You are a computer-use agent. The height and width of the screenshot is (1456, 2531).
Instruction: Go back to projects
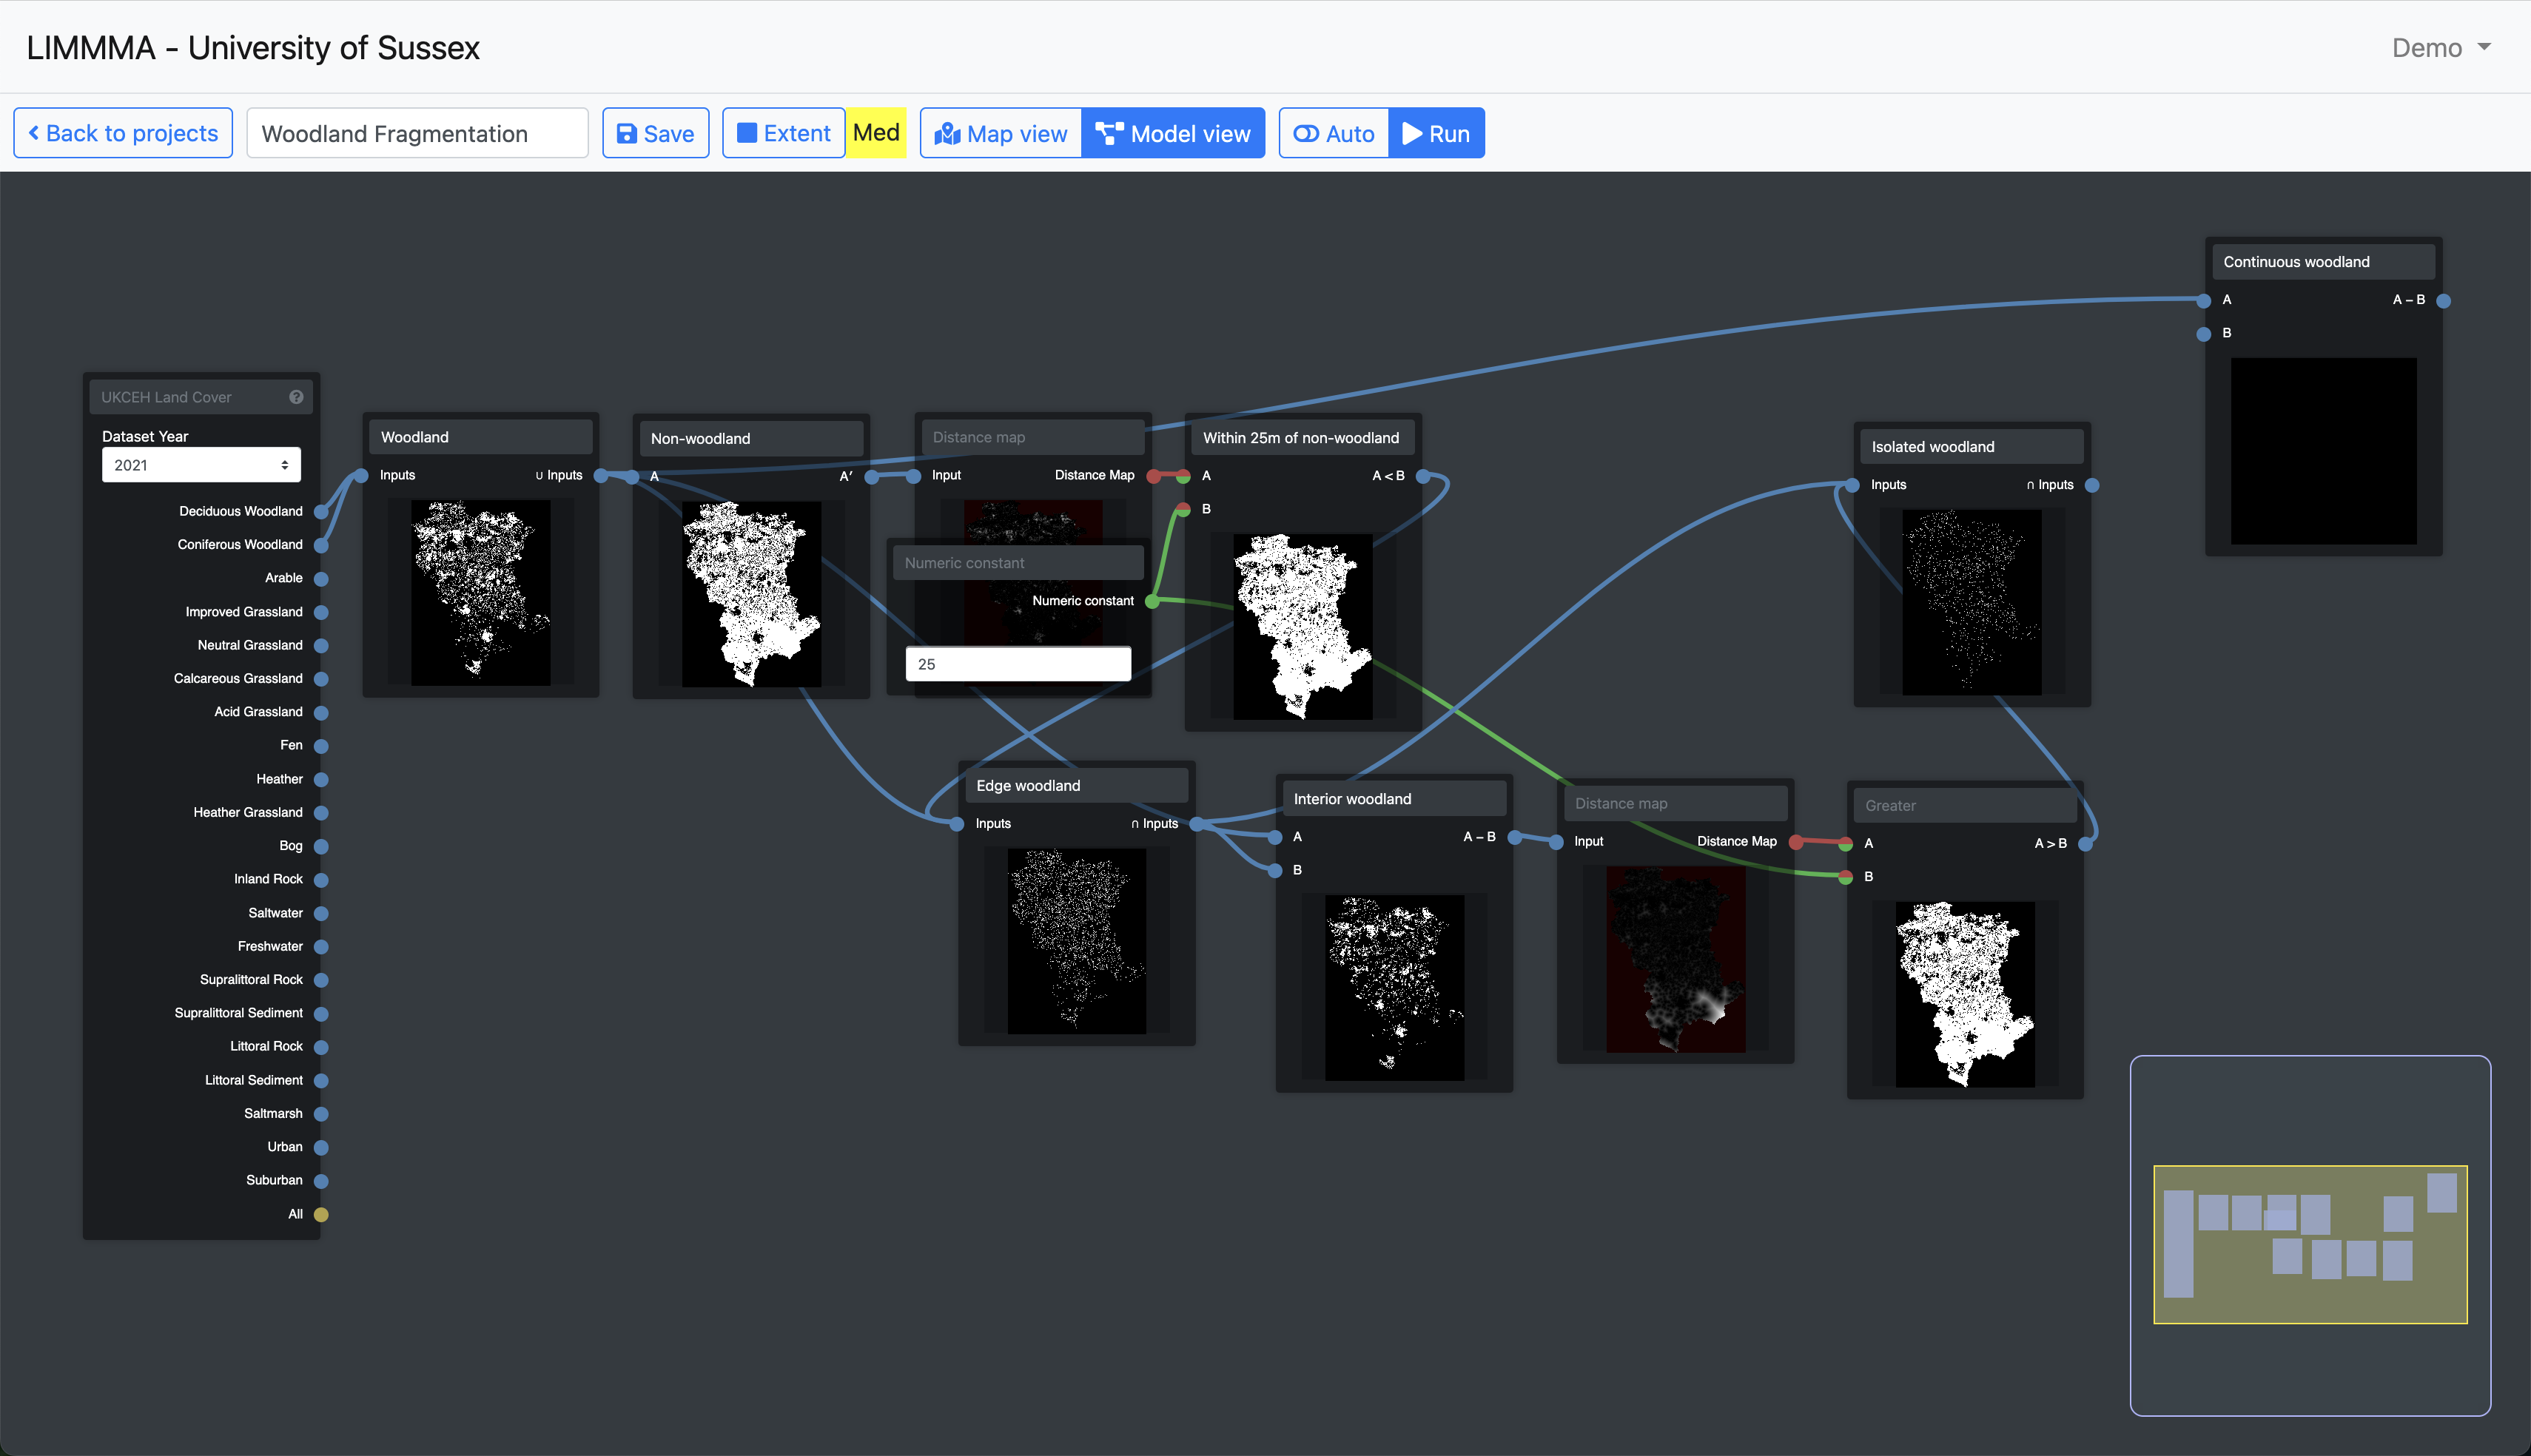[x=123, y=133]
